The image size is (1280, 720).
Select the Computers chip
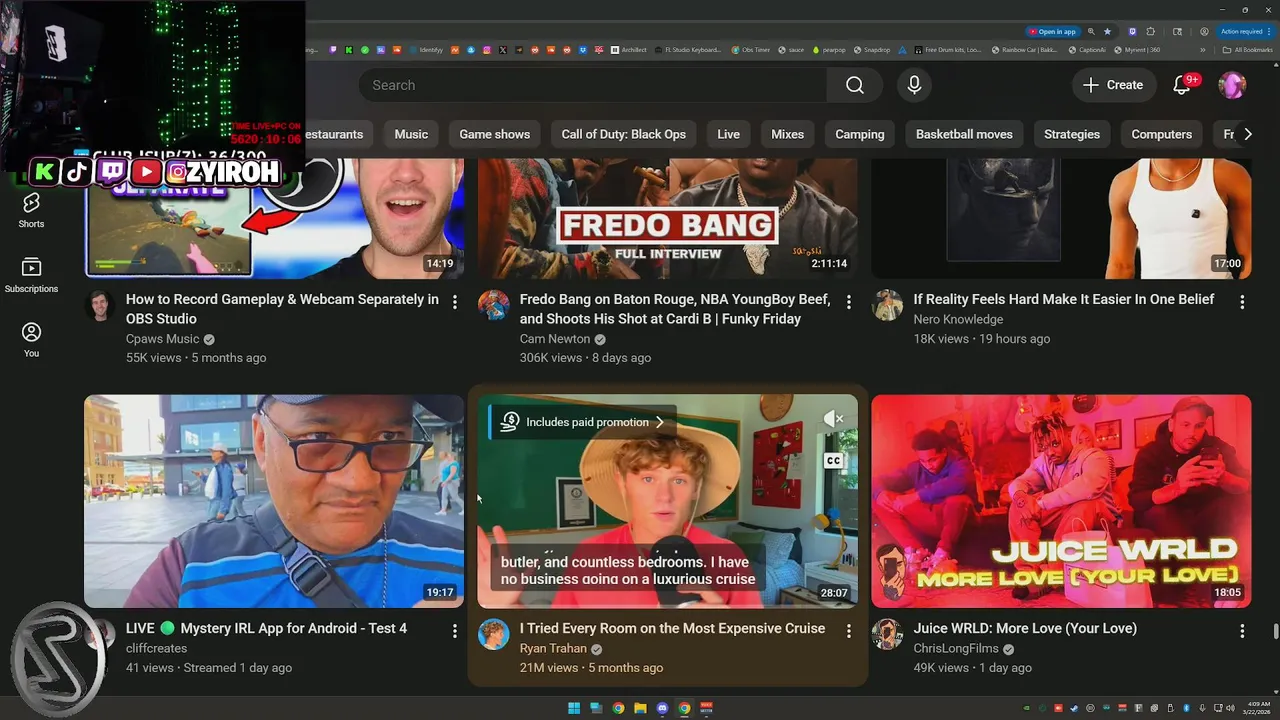(1162, 134)
